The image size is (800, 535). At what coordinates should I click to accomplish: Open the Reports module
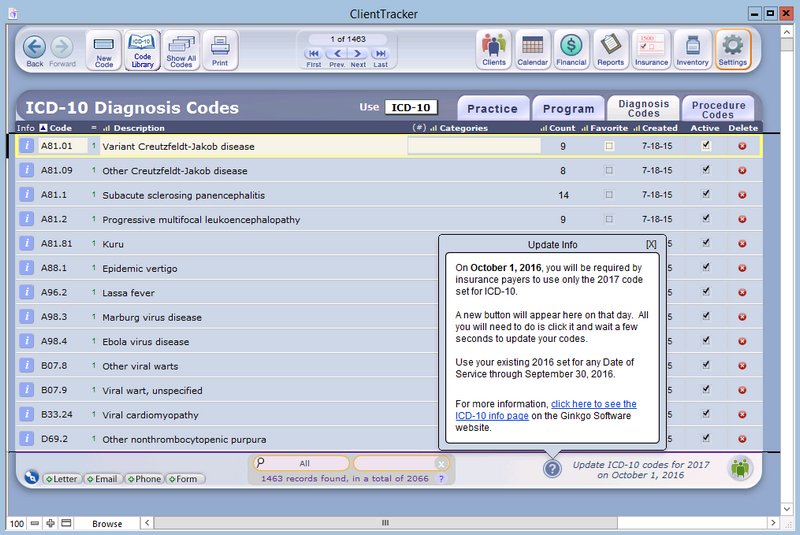(611, 49)
